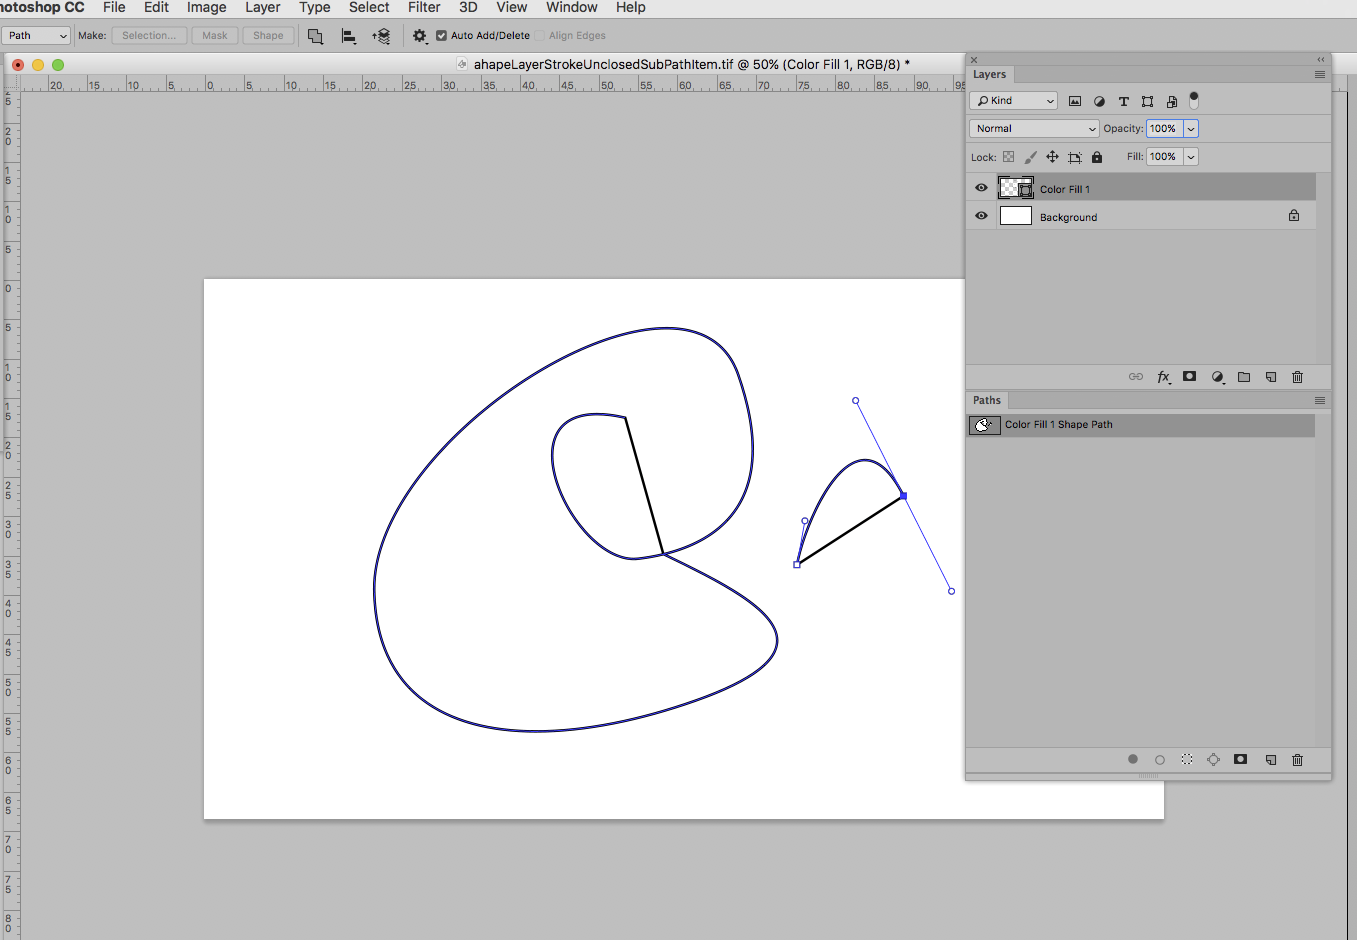This screenshot has width=1357, height=940.
Task: Open the Filter menu
Action: [424, 8]
